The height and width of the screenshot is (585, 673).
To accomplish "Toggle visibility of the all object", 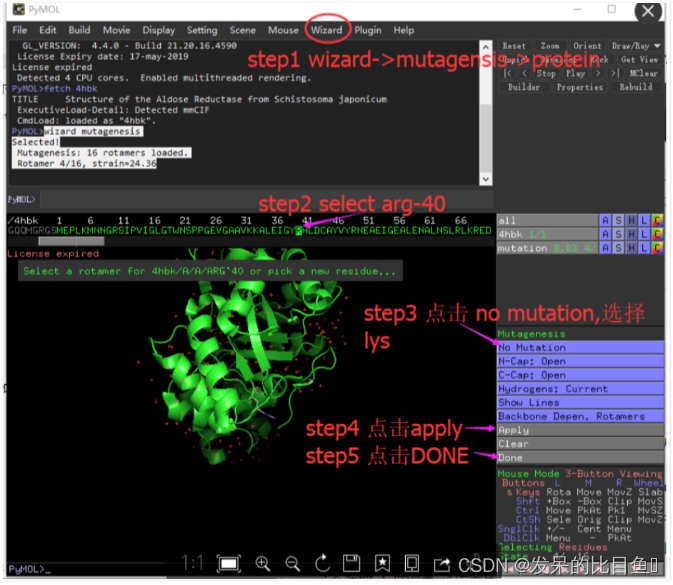I will coord(547,221).
